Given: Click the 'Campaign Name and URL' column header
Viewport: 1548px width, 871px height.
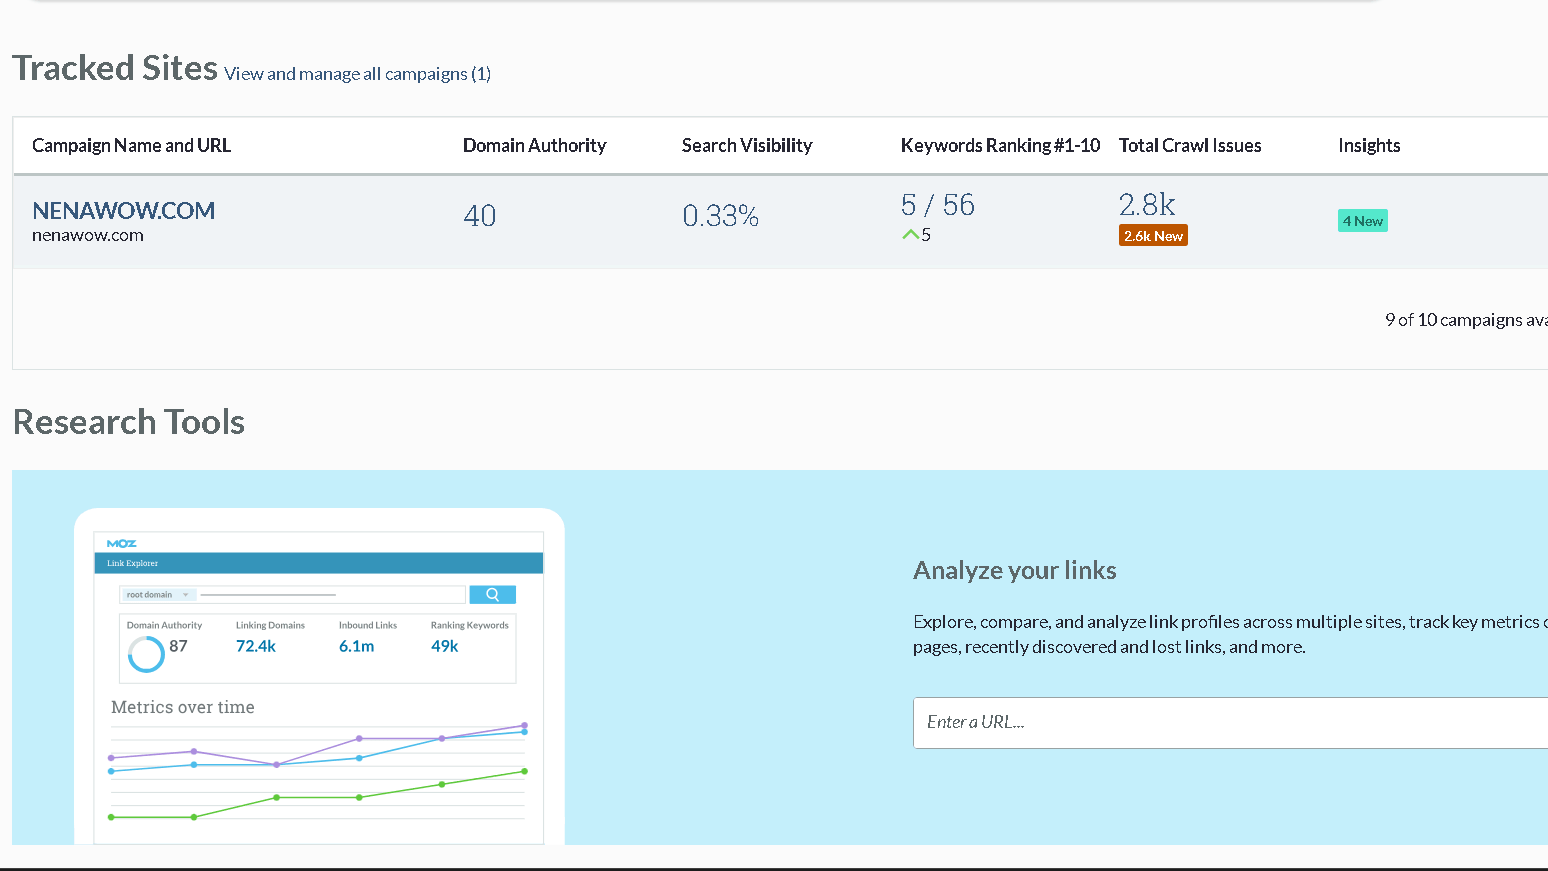Looking at the screenshot, I should coord(132,146).
